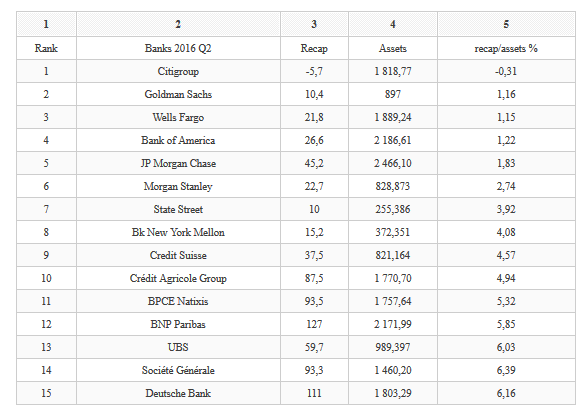Click the Wells Fargo row name
The width and height of the screenshot is (586, 414).
pyautogui.click(x=178, y=117)
